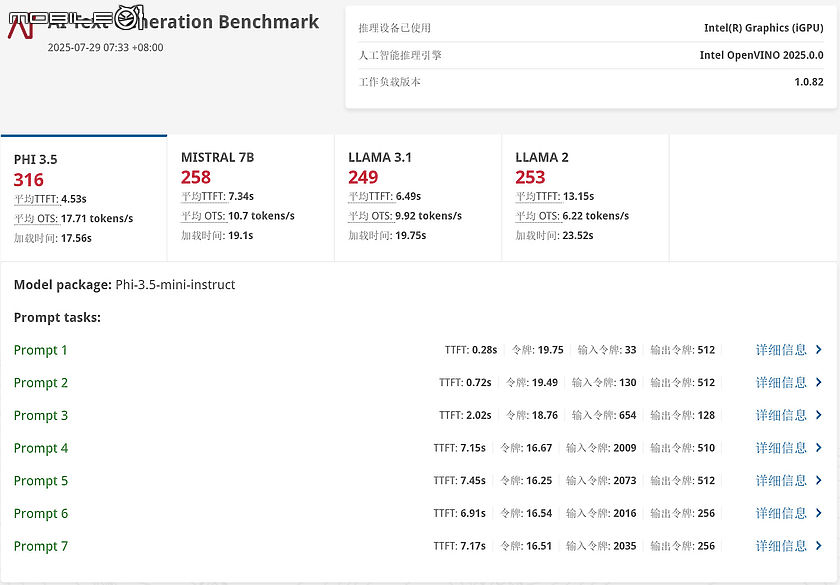Viewport: 840px width, 585px height.
Task: Click the 平均 OTS label under LLAMA 2
Action: tap(538, 216)
